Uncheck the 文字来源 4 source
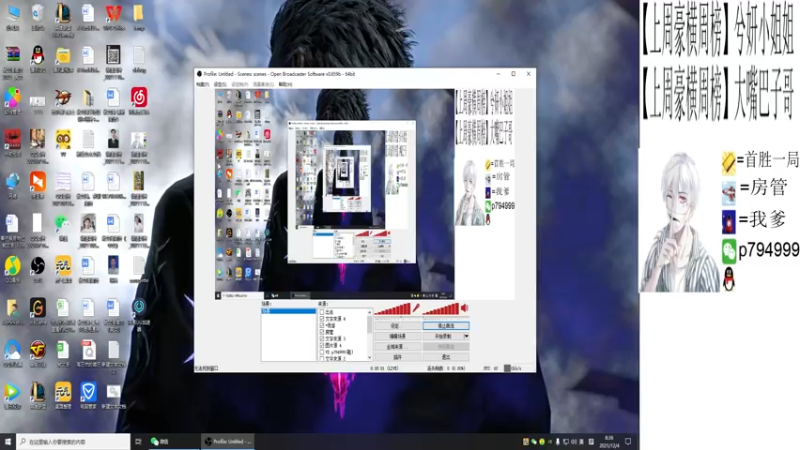This screenshot has height=450, width=800. [x=322, y=318]
